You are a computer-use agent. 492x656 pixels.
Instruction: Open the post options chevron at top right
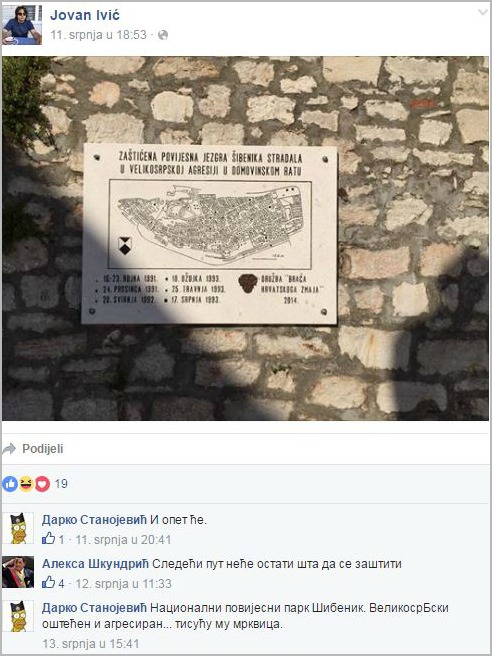pyautogui.click(x=482, y=13)
